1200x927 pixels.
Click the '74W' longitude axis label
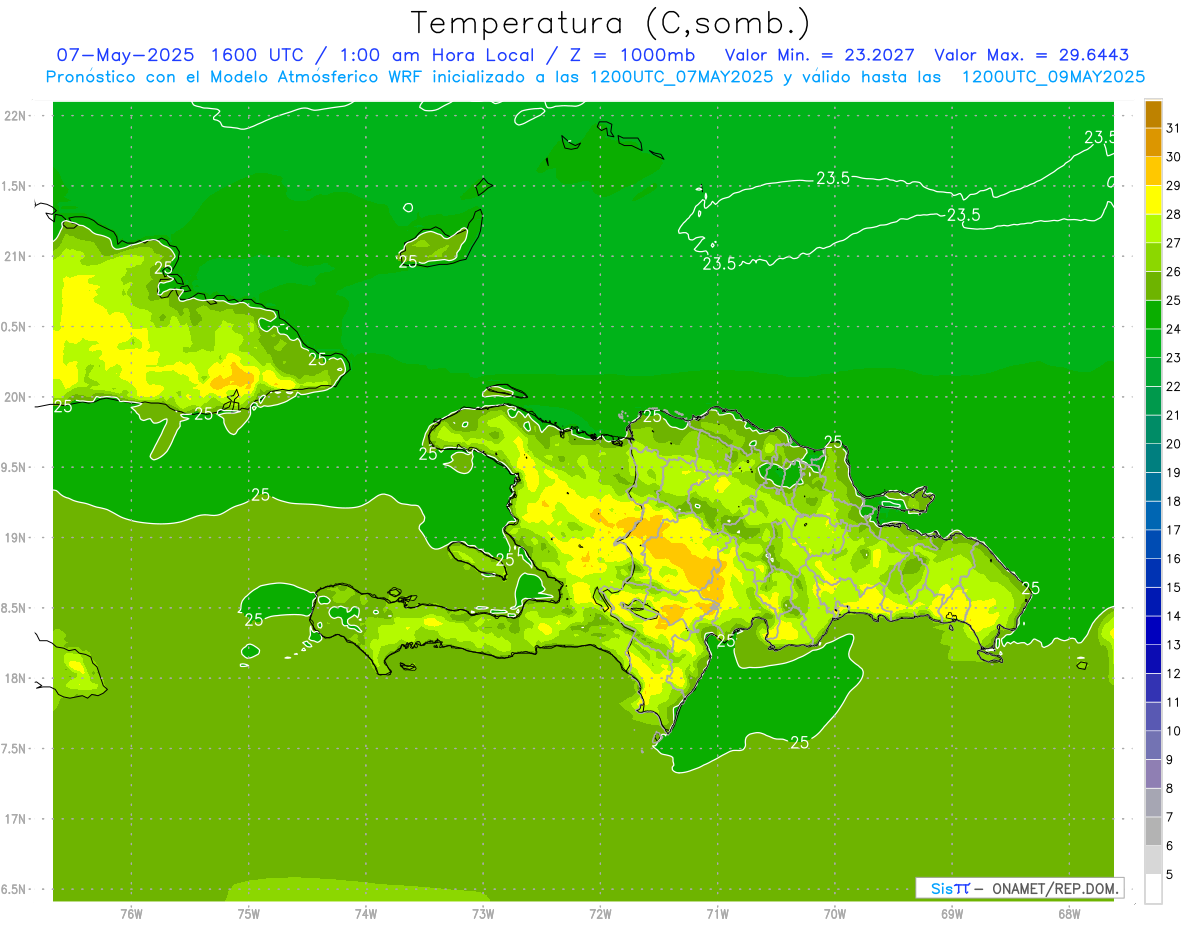(365, 913)
